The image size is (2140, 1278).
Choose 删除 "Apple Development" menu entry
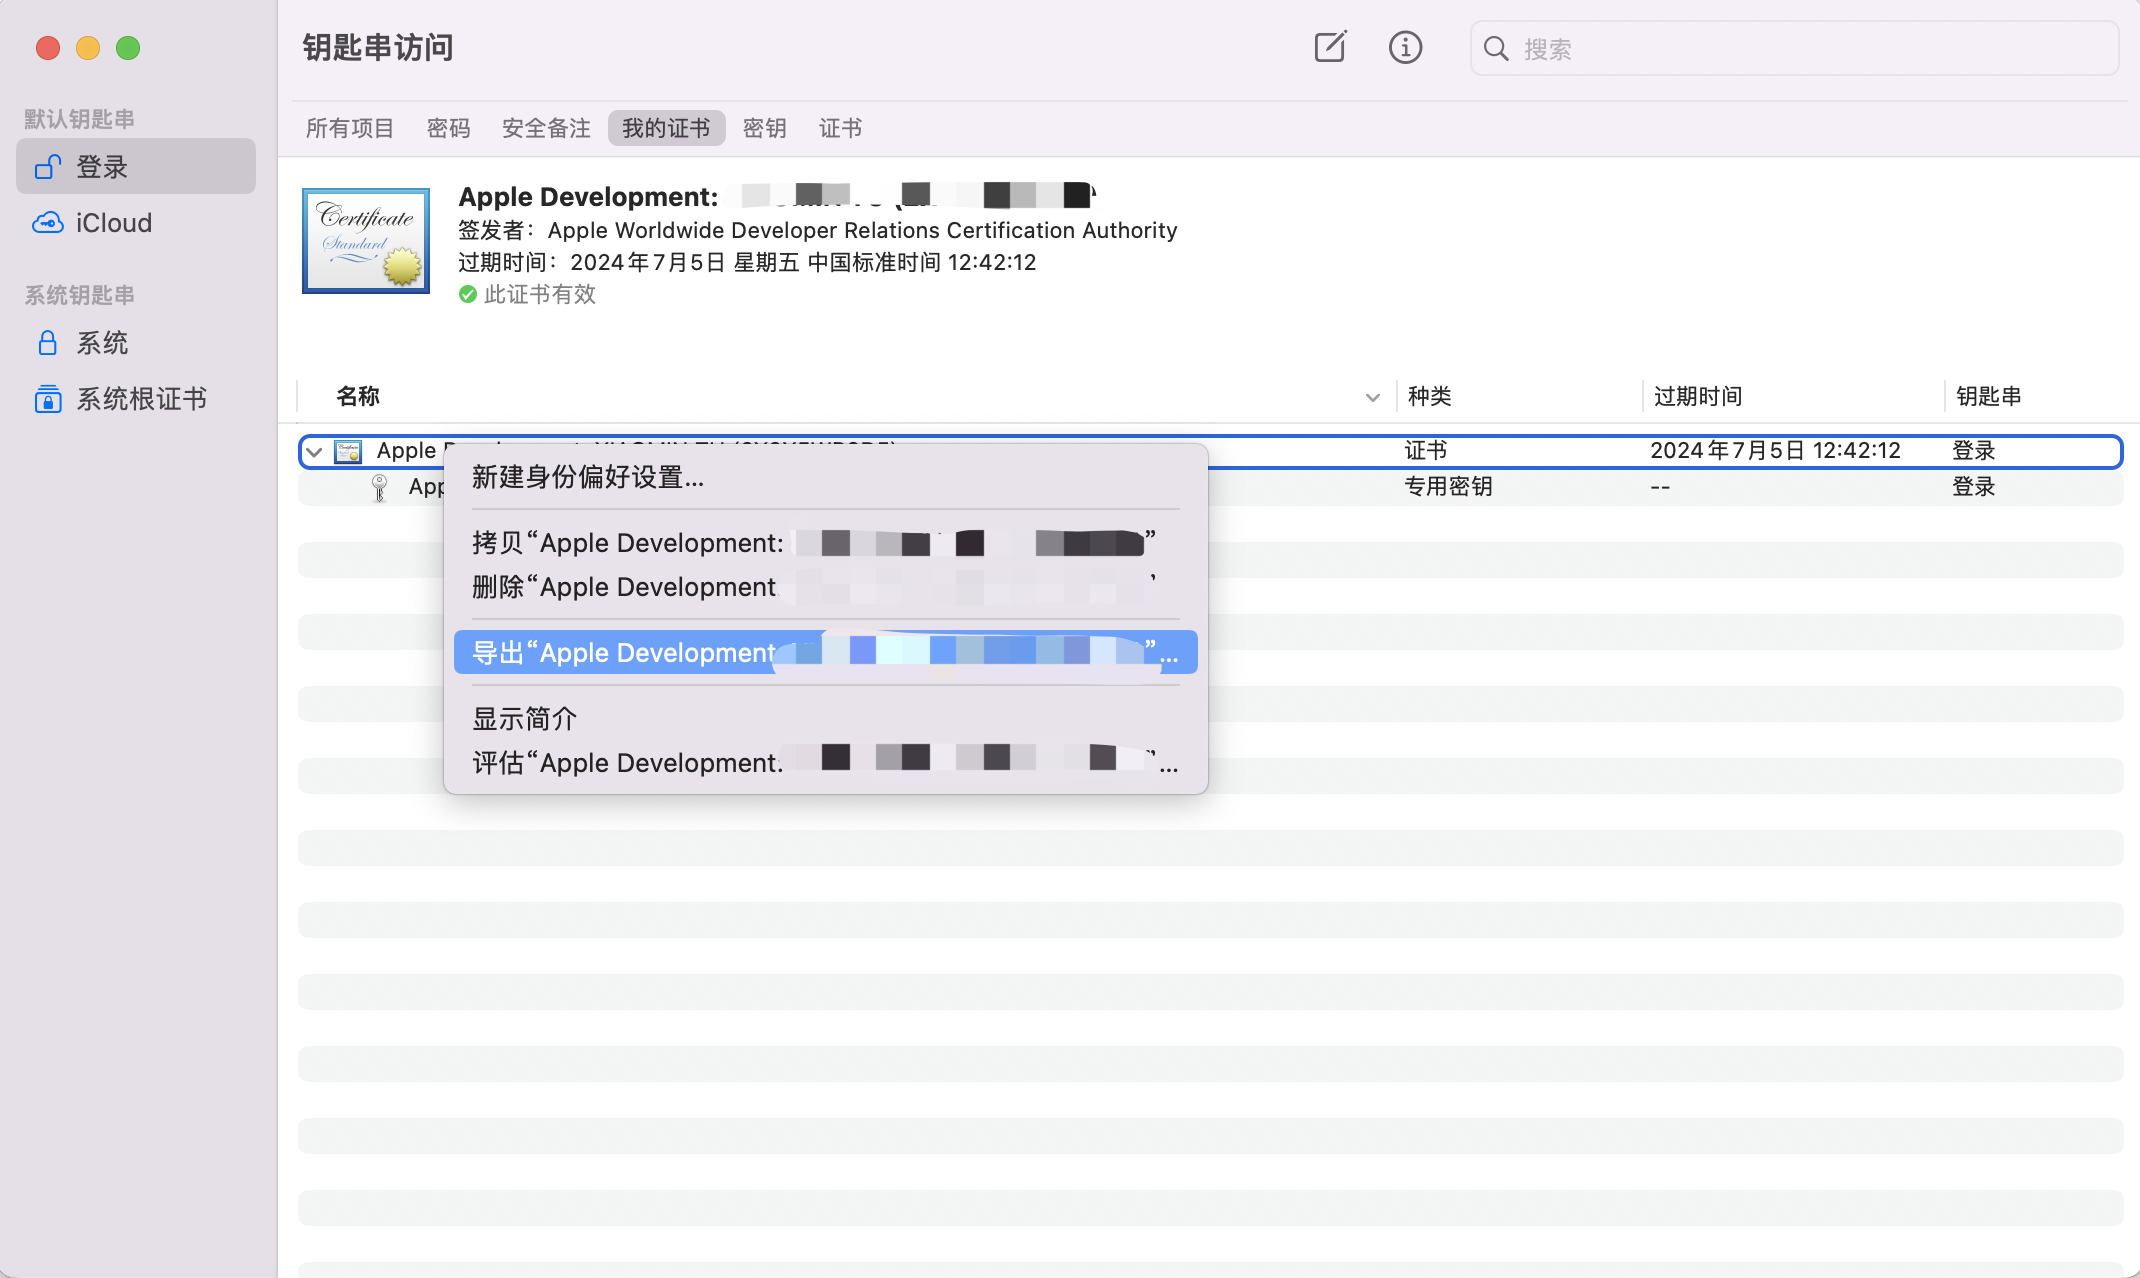coord(826,587)
